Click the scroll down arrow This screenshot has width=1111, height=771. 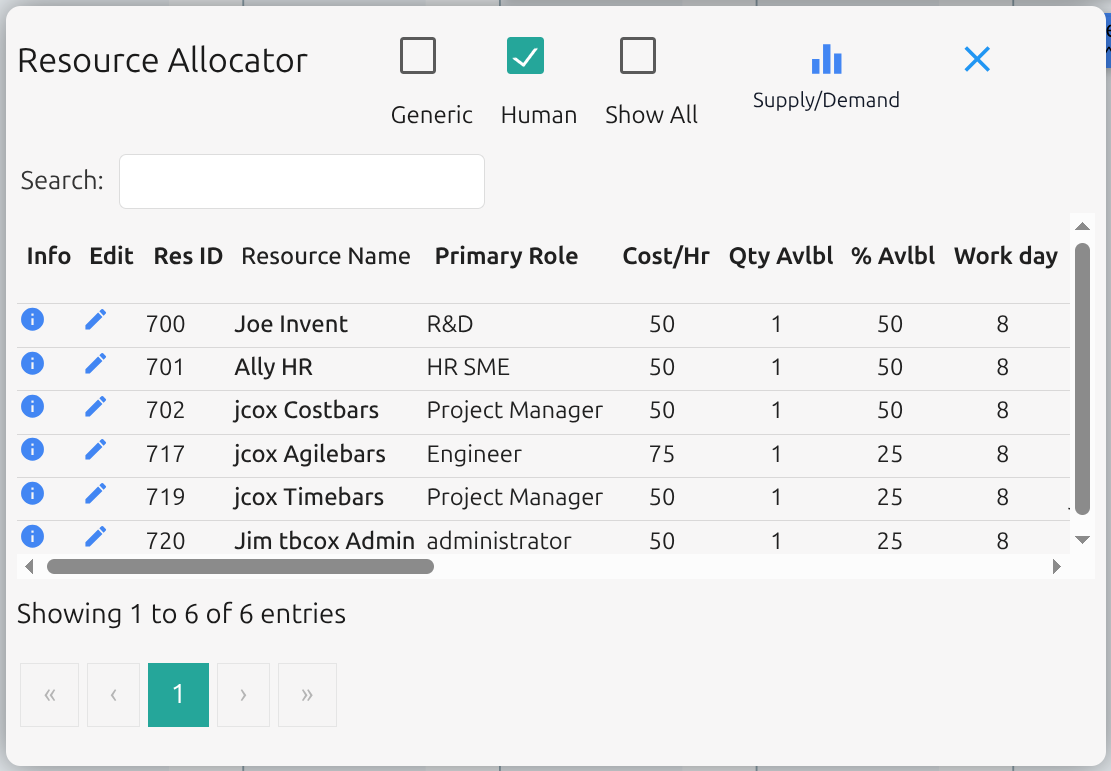[1082, 540]
